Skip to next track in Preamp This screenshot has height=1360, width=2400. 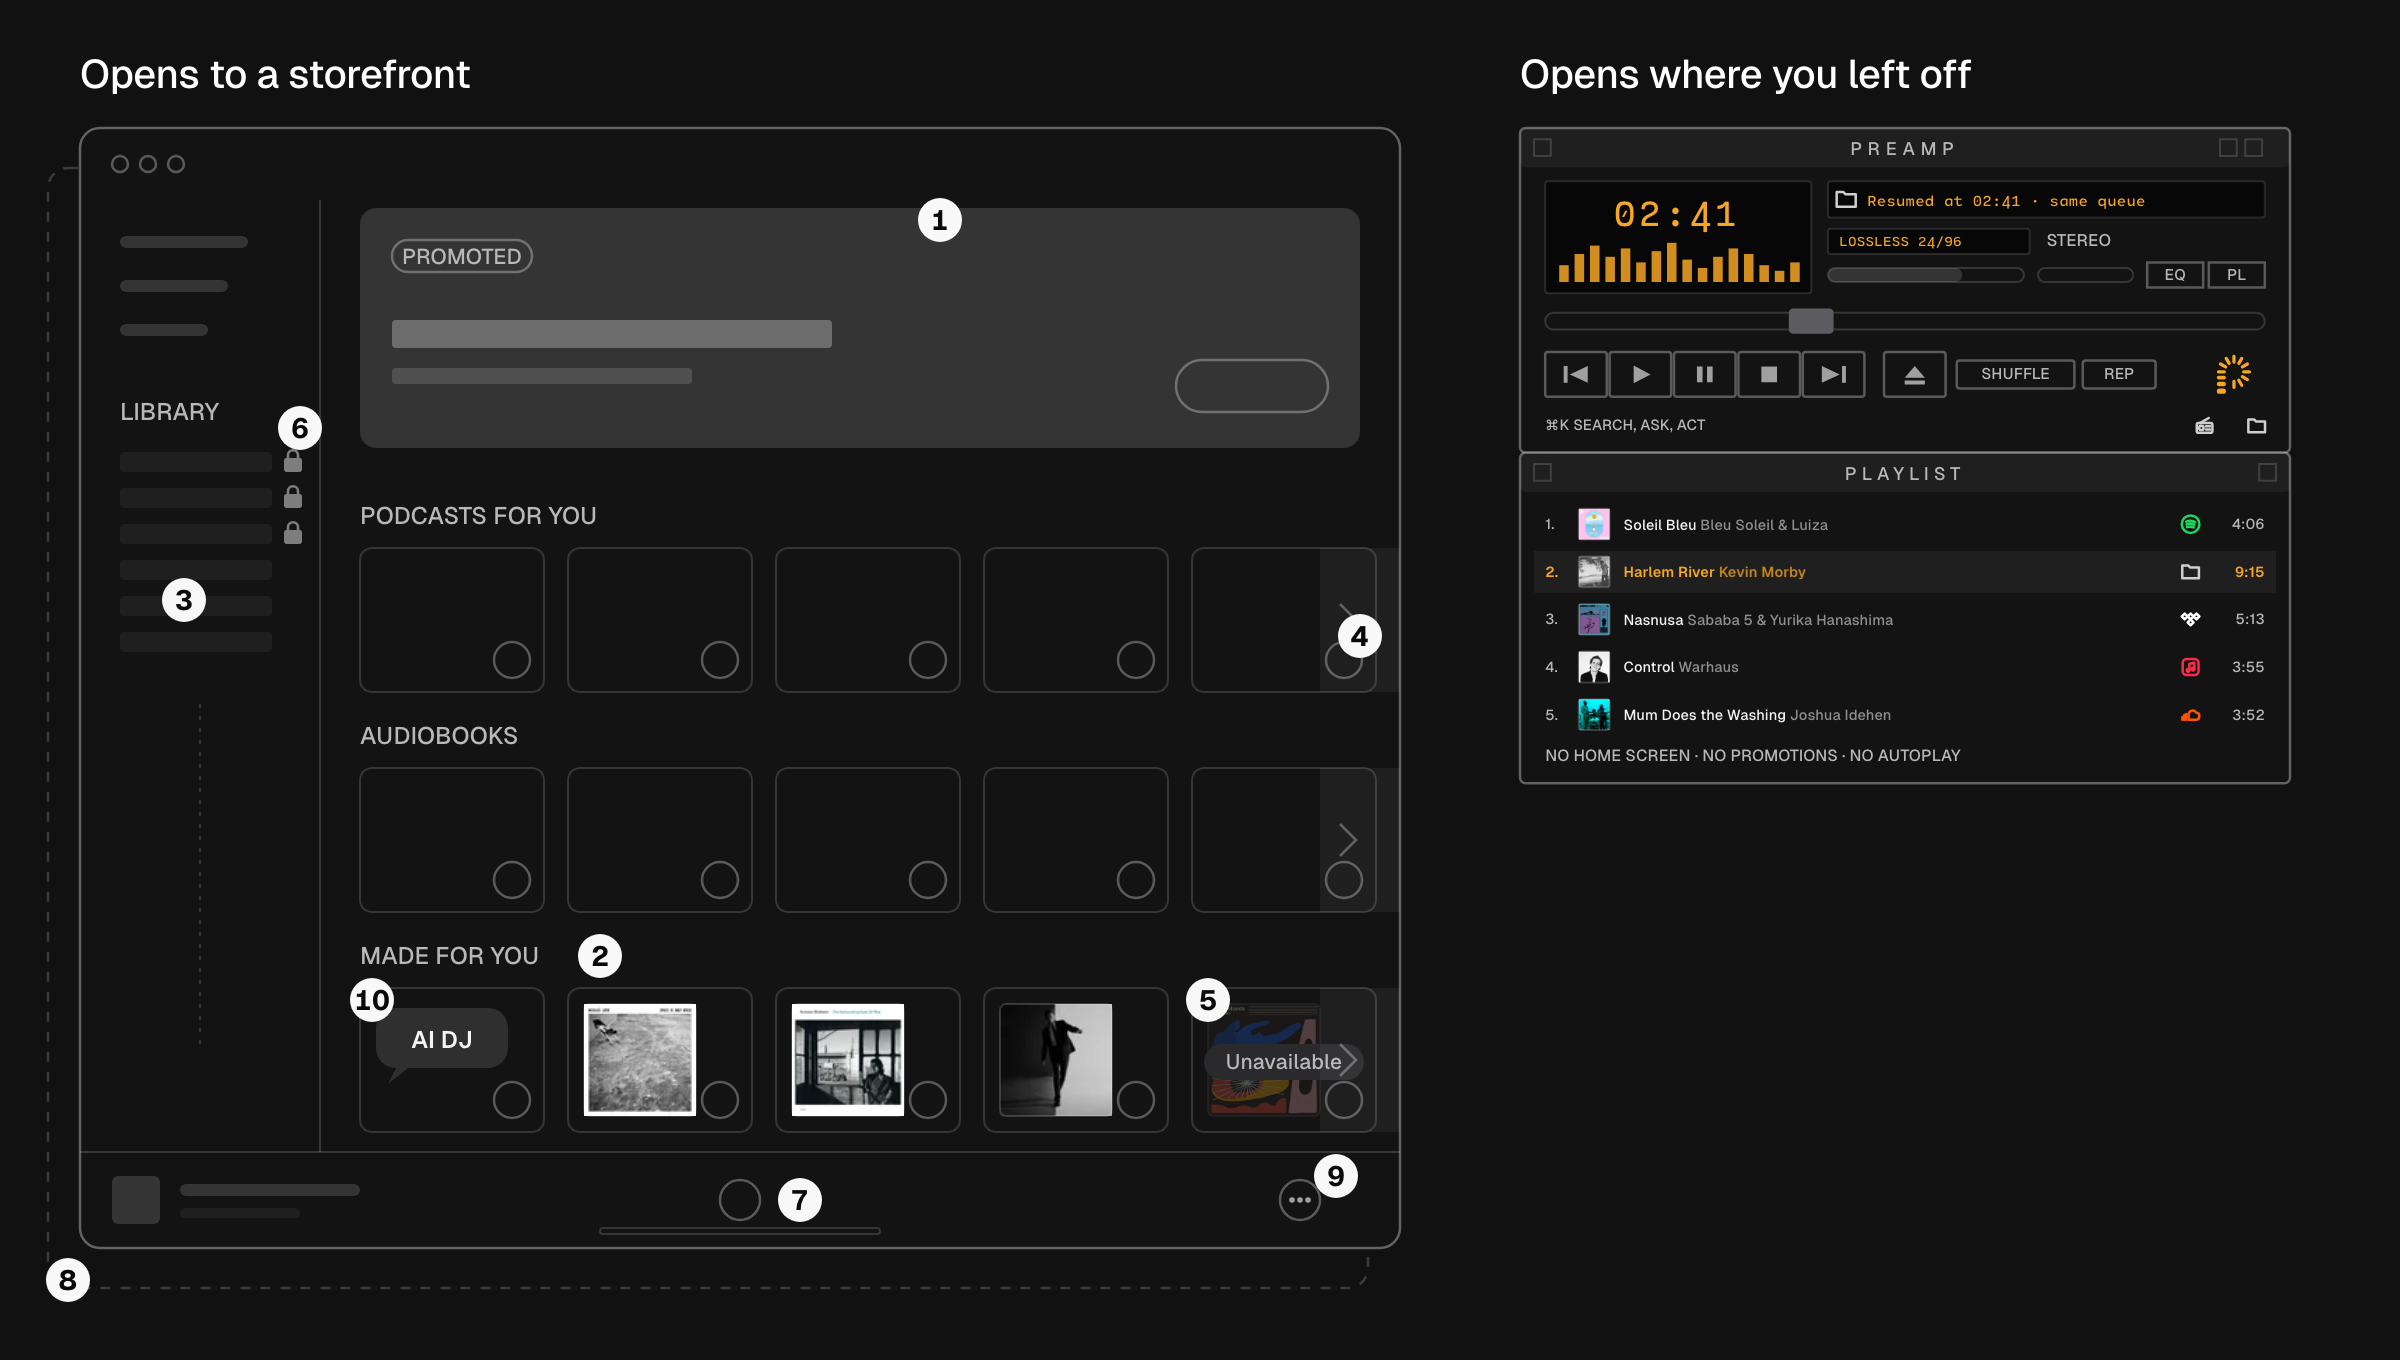(x=1833, y=374)
